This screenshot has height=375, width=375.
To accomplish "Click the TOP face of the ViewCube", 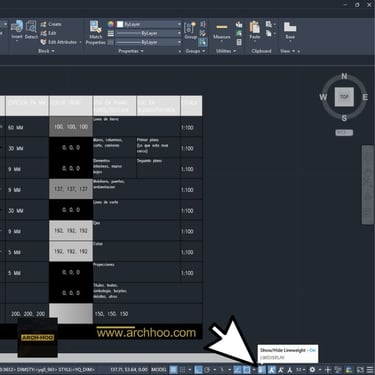I will [344, 97].
